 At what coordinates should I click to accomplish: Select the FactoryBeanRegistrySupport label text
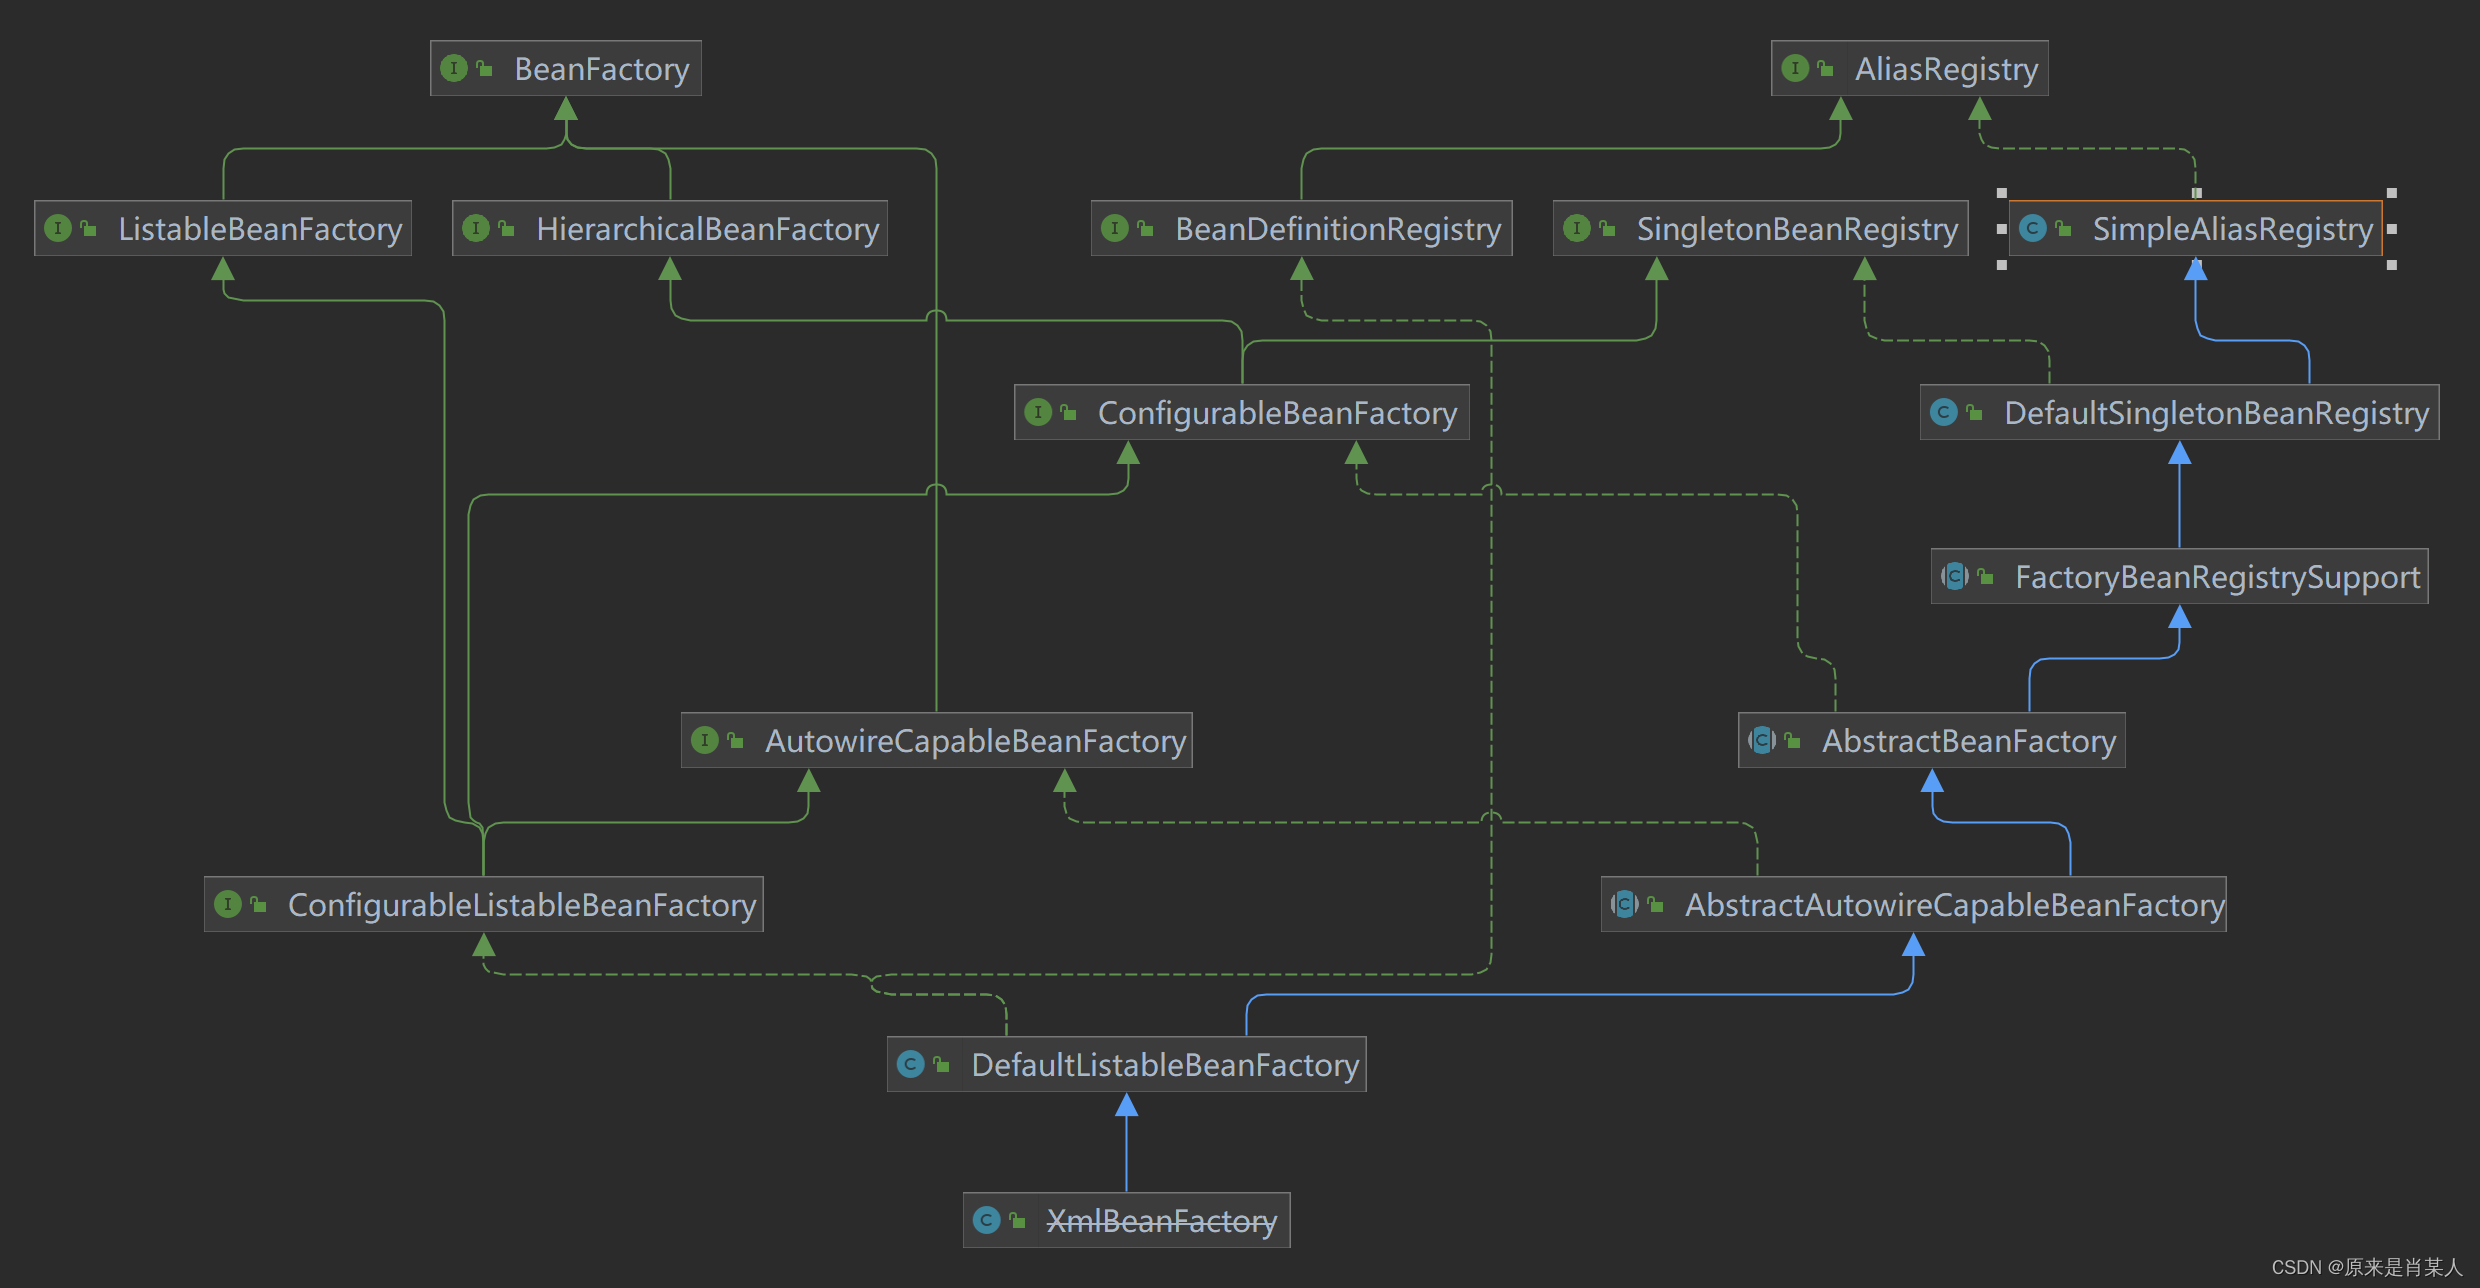2218,577
